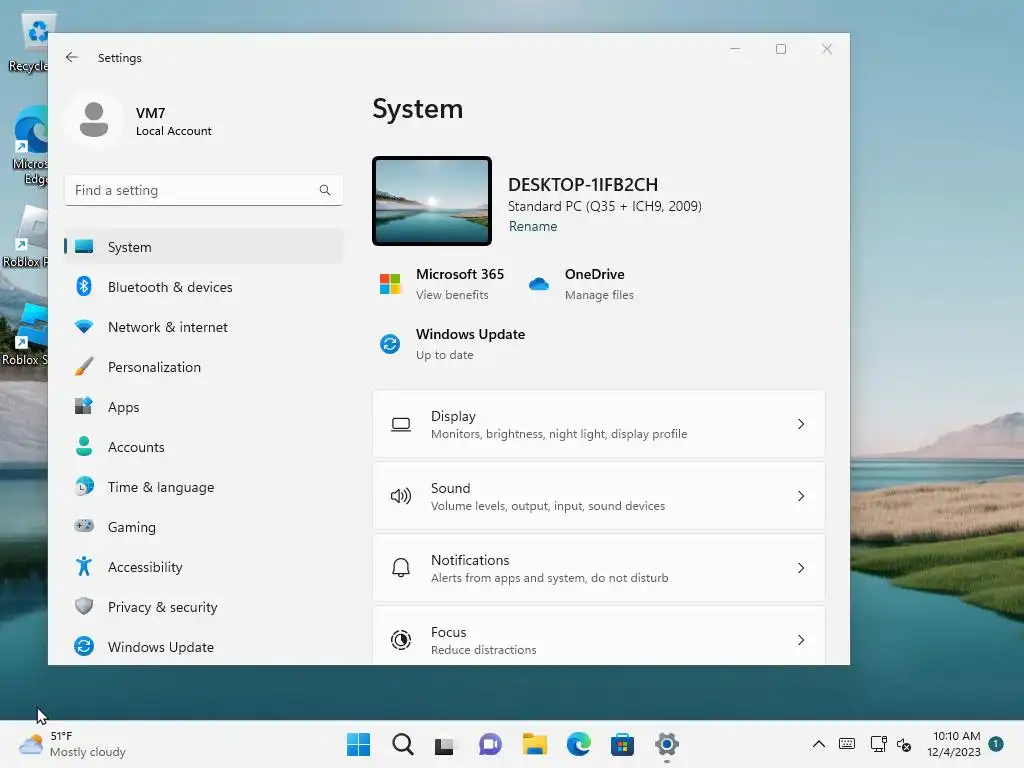The width and height of the screenshot is (1024, 768).
Task: Open the Display settings row
Action: (x=599, y=424)
